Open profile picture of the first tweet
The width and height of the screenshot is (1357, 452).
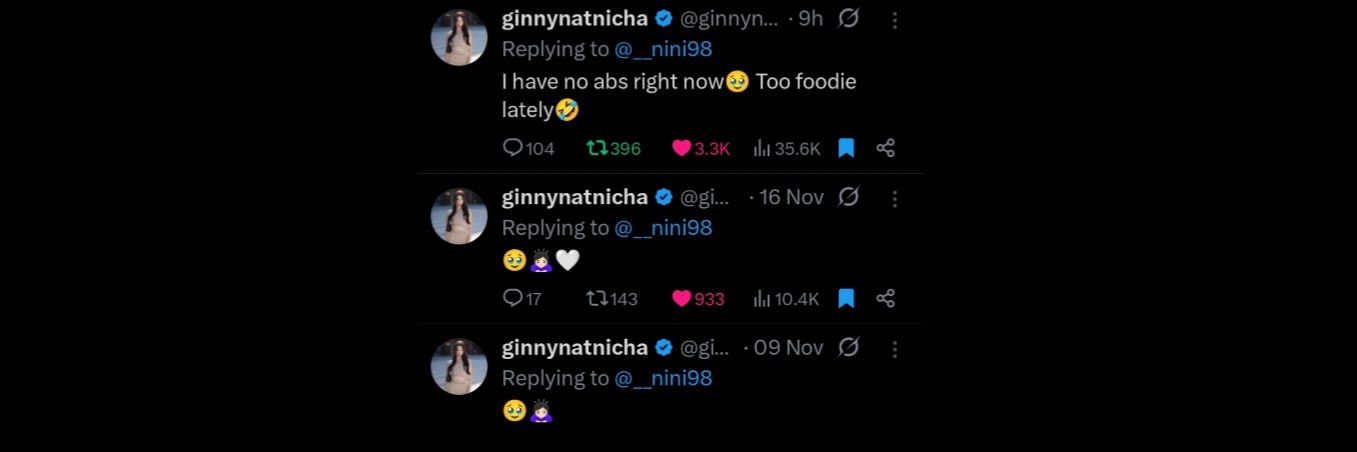(459, 37)
